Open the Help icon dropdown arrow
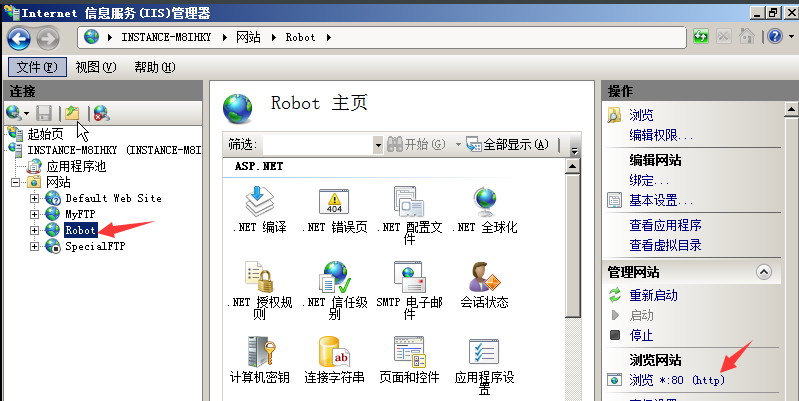 click(791, 37)
